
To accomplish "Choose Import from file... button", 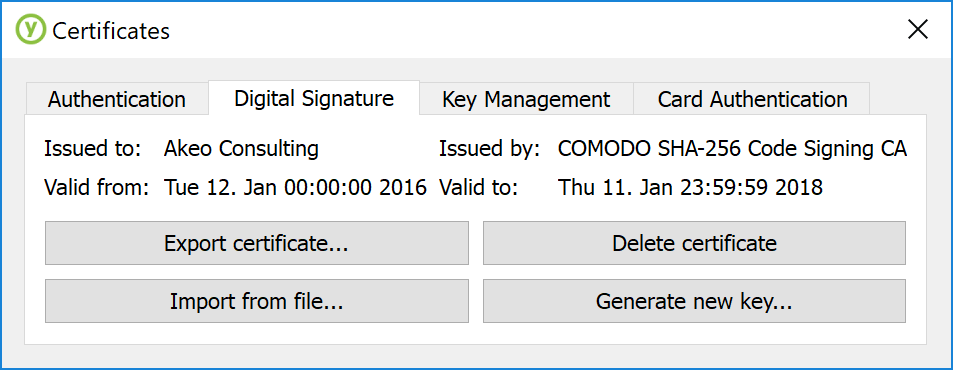I will [256, 301].
